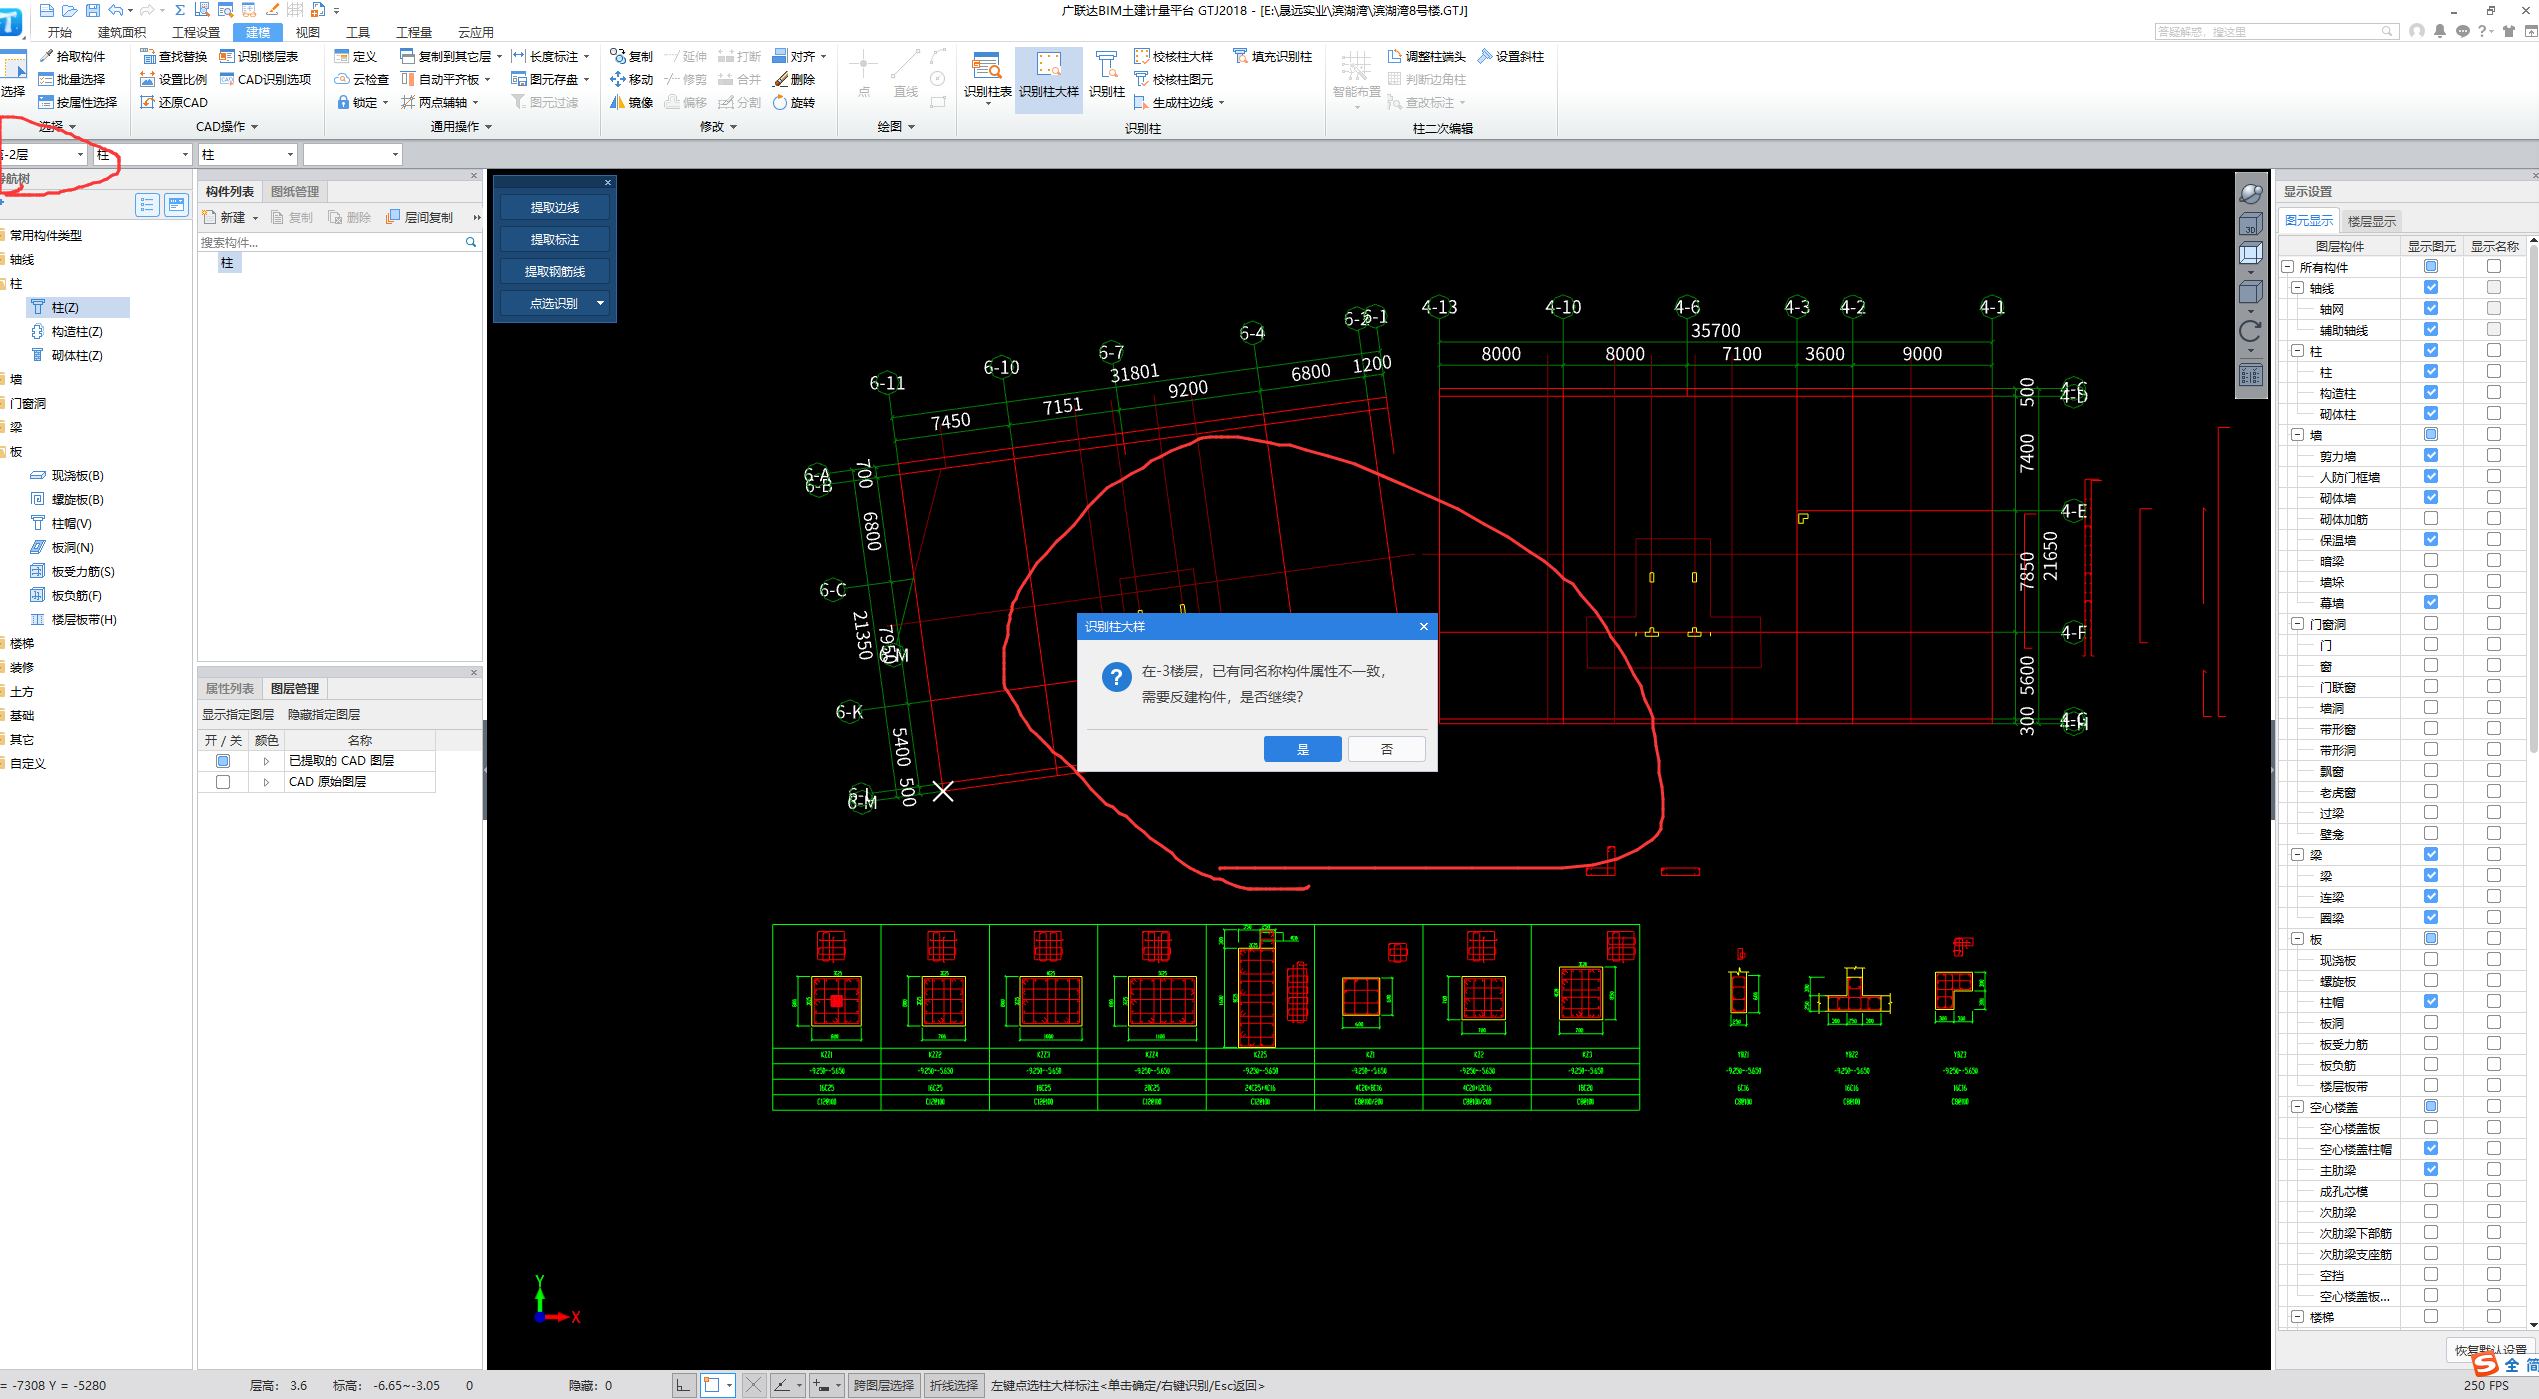Click 调整柱端头 adjust column end tool
2539x1399 pixels.
[1427, 56]
